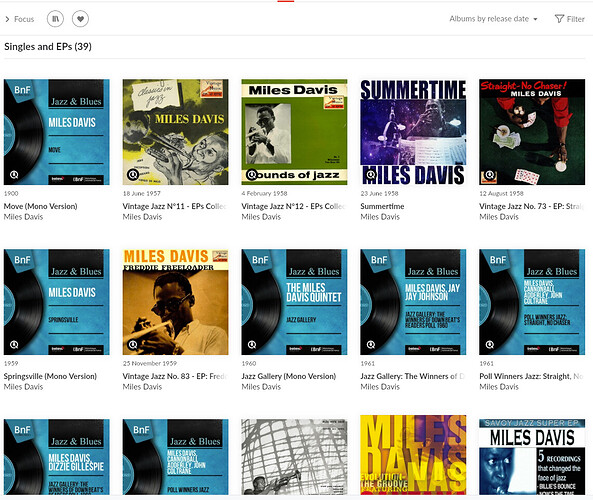
Task: Open the Evolution of the Groove cover
Action: (413, 455)
